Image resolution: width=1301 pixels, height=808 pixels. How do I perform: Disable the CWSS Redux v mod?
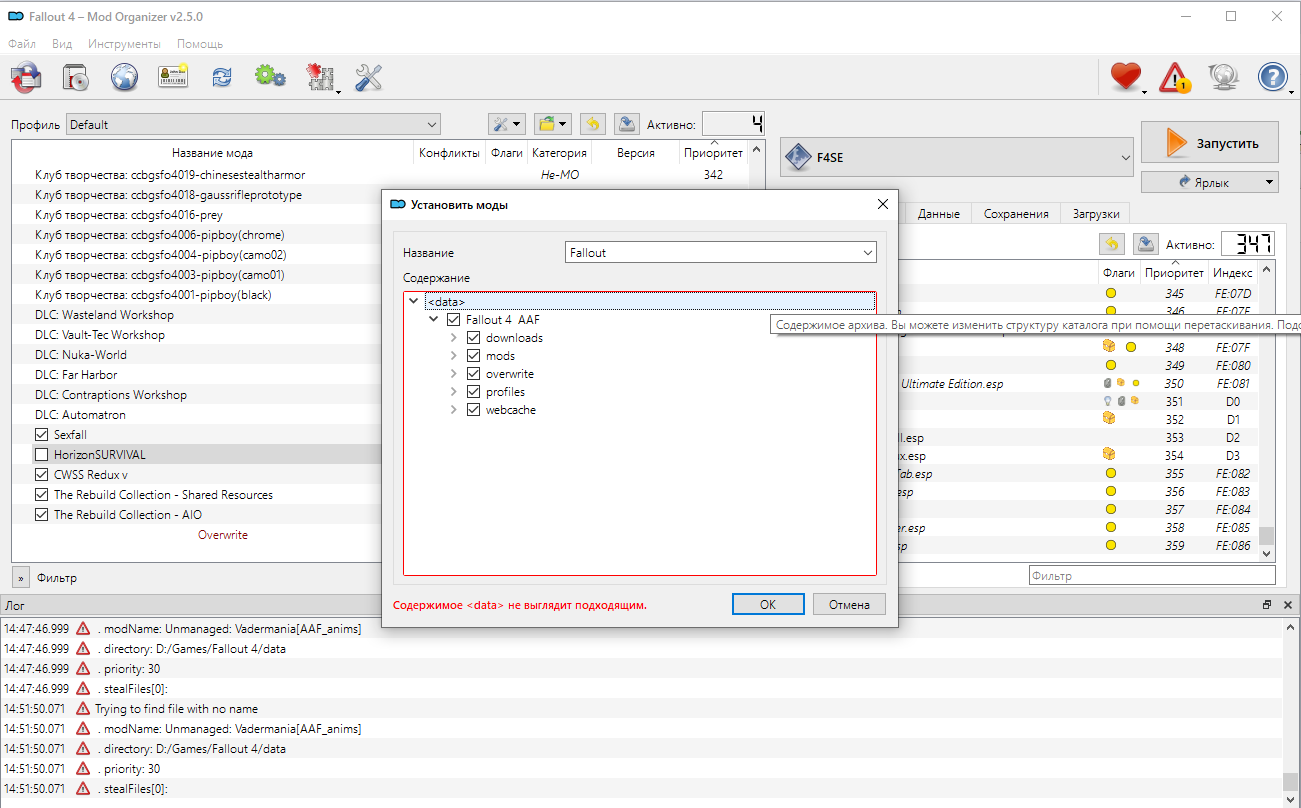42,475
